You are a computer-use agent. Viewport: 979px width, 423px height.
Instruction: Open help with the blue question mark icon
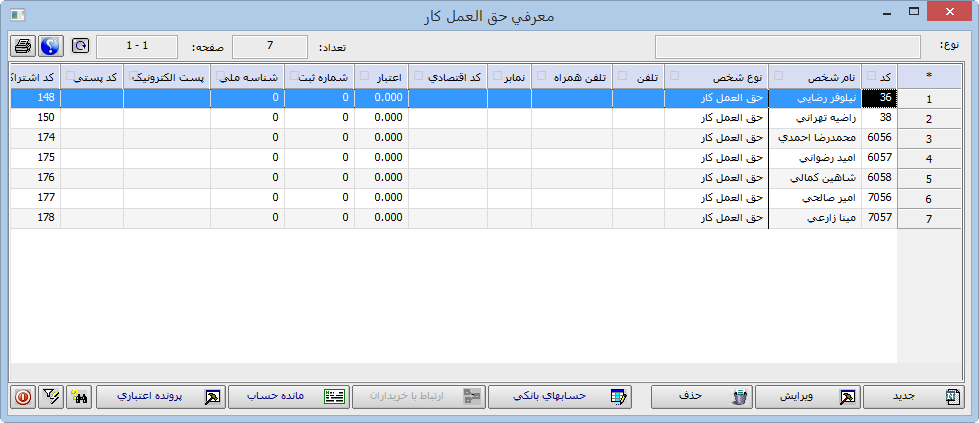50,46
